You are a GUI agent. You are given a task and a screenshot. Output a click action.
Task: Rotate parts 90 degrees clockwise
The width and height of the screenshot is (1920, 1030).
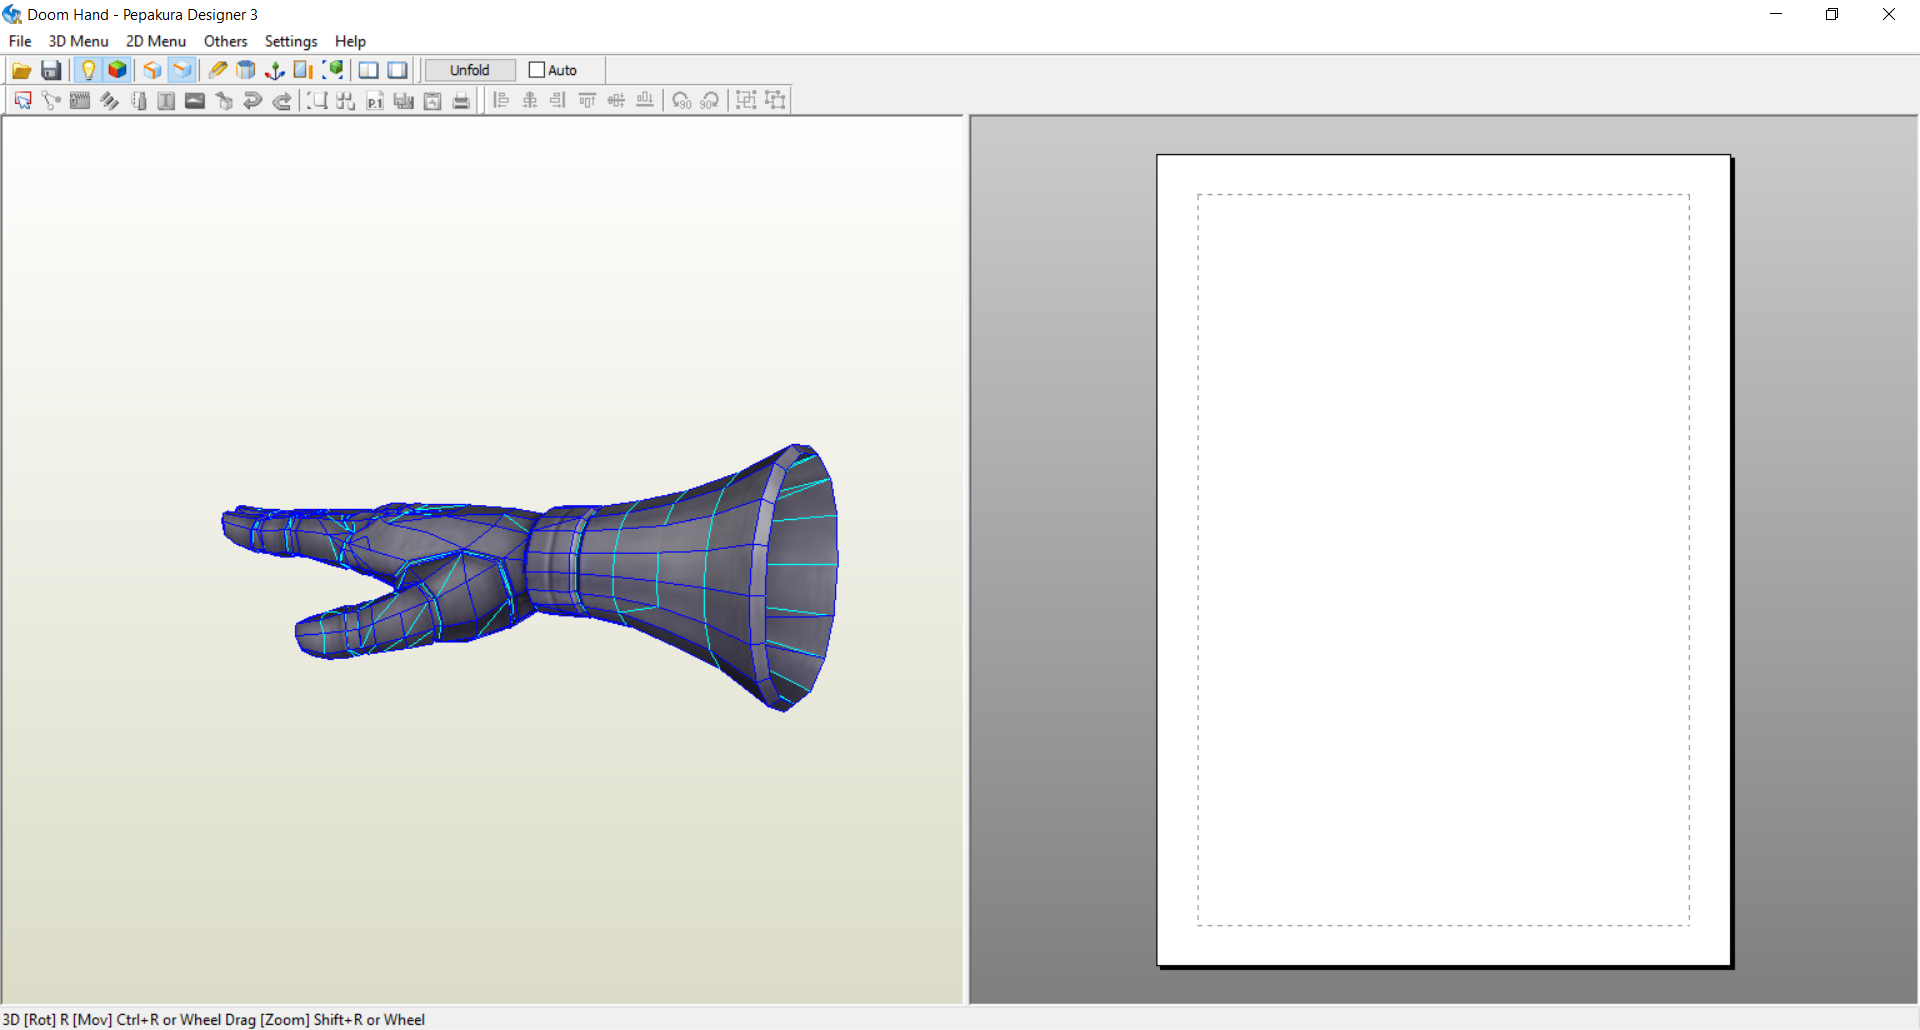point(710,100)
